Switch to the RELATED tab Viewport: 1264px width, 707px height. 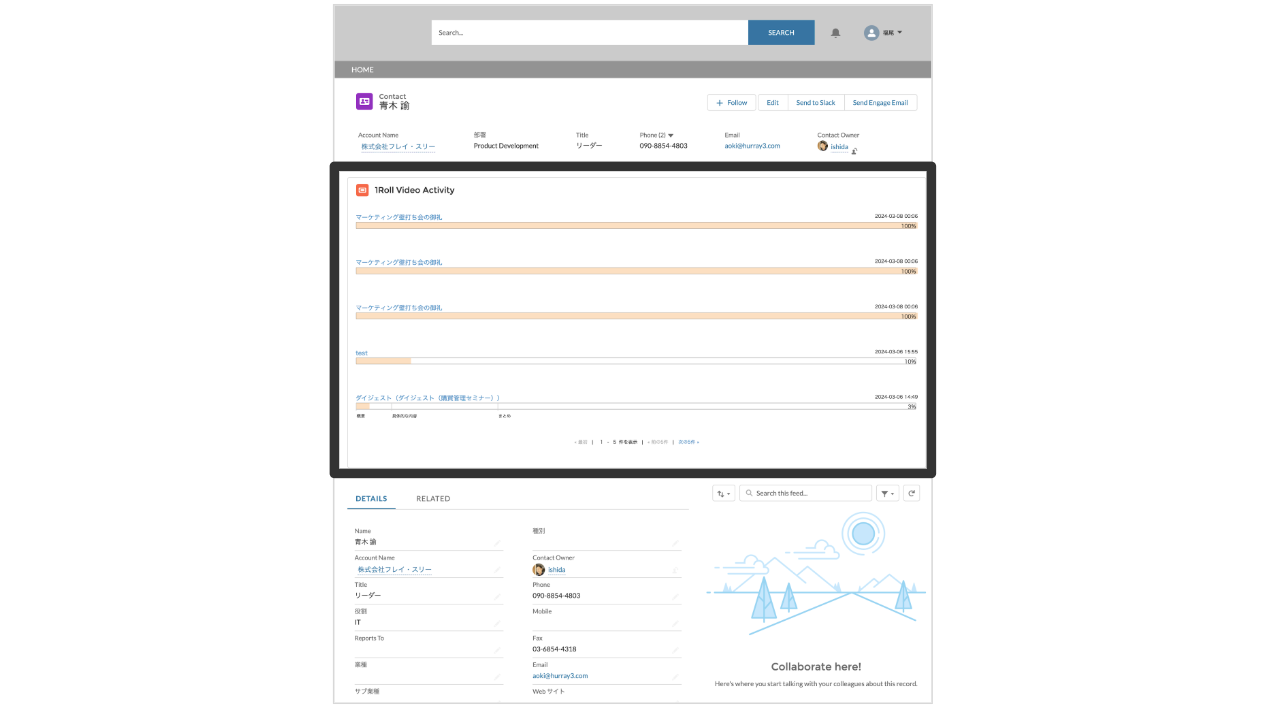[x=433, y=498]
